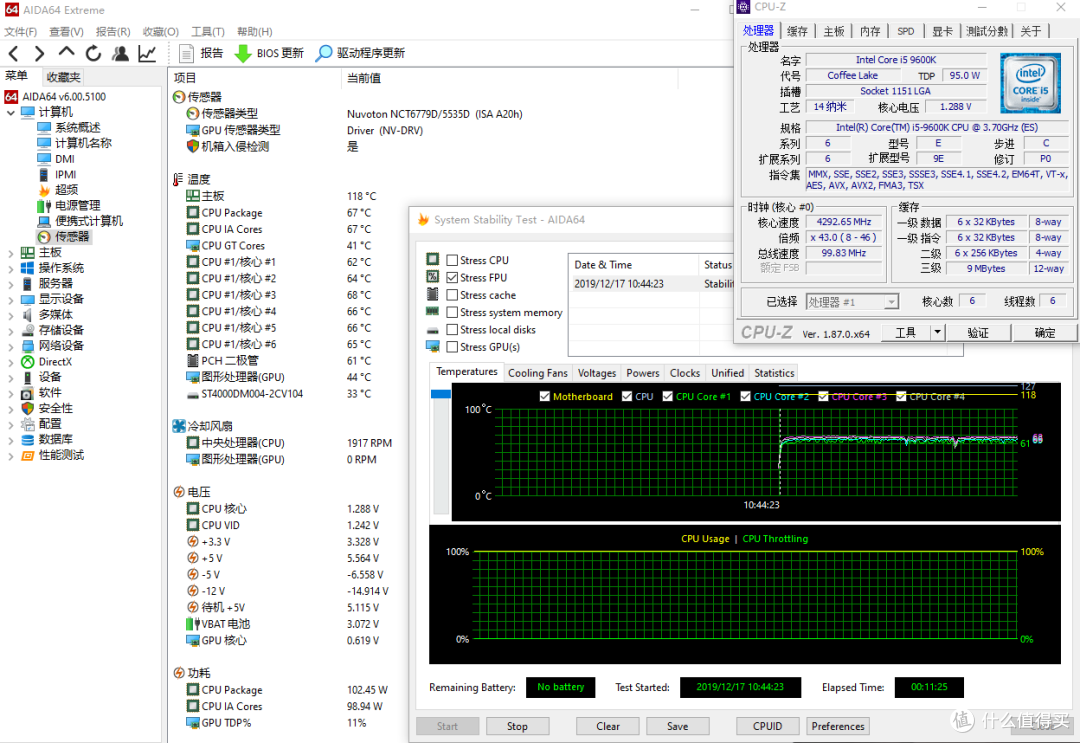The height and width of the screenshot is (743, 1080).
Task: Enable the Stress GPU(s) checkbox
Action: 452,347
